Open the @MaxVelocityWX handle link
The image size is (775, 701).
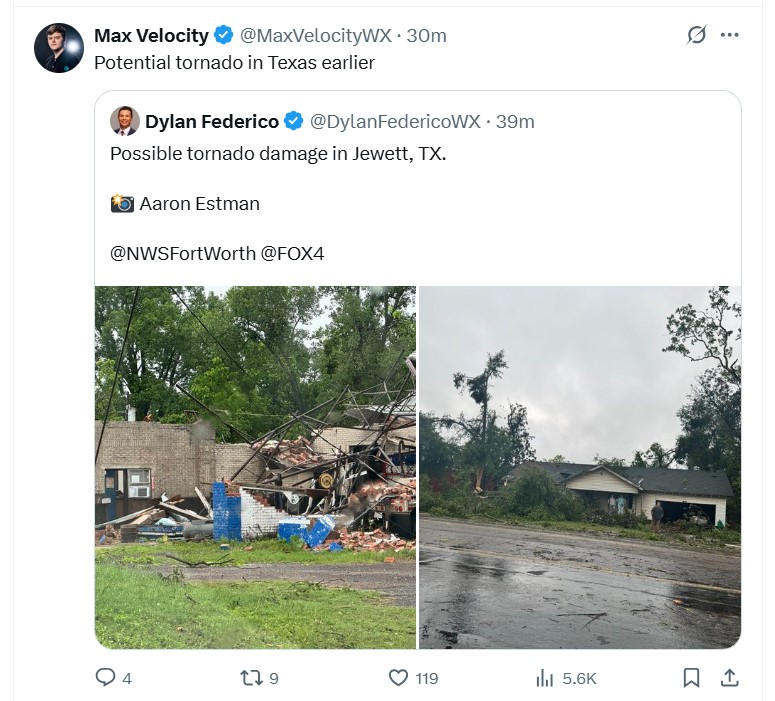point(315,36)
